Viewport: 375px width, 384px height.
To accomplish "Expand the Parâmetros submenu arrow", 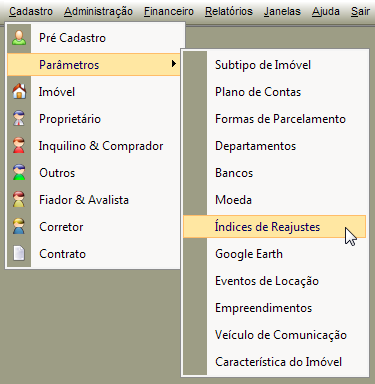I will pos(173,64).
